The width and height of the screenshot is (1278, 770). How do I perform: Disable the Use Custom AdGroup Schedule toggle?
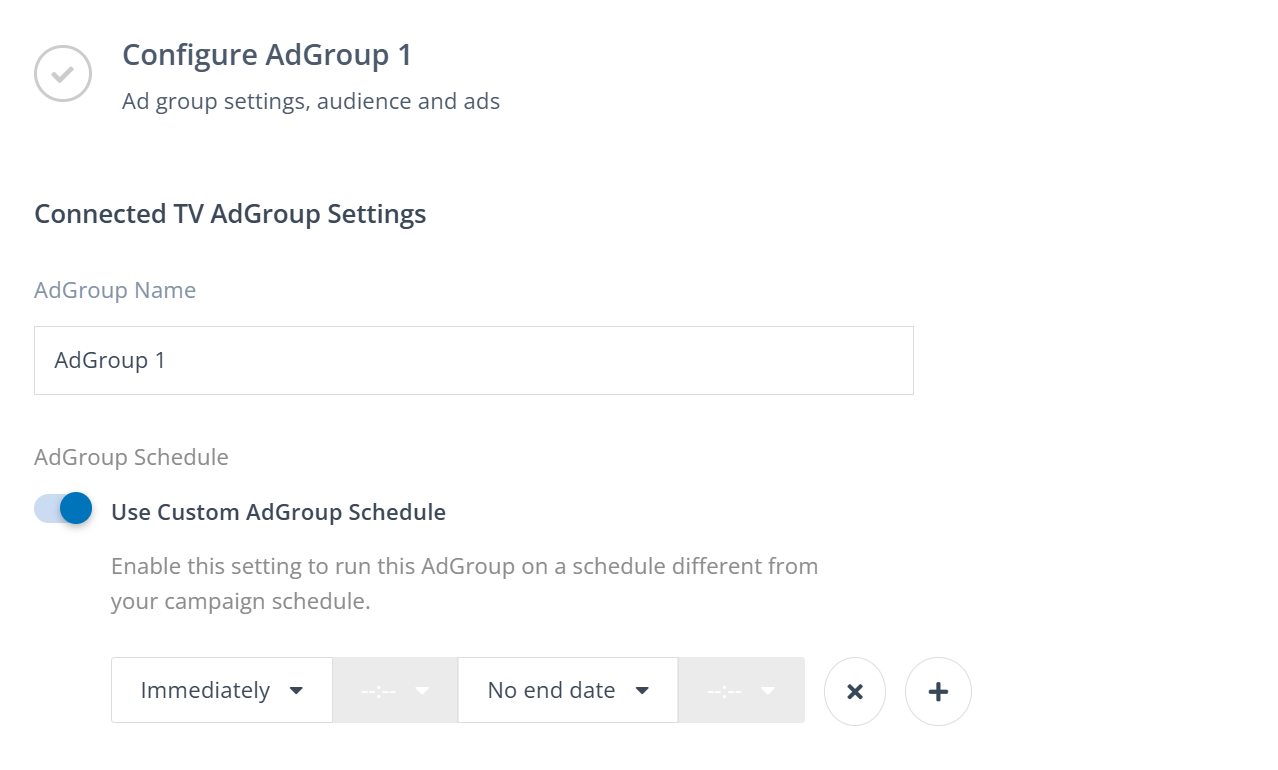(64, 509)
